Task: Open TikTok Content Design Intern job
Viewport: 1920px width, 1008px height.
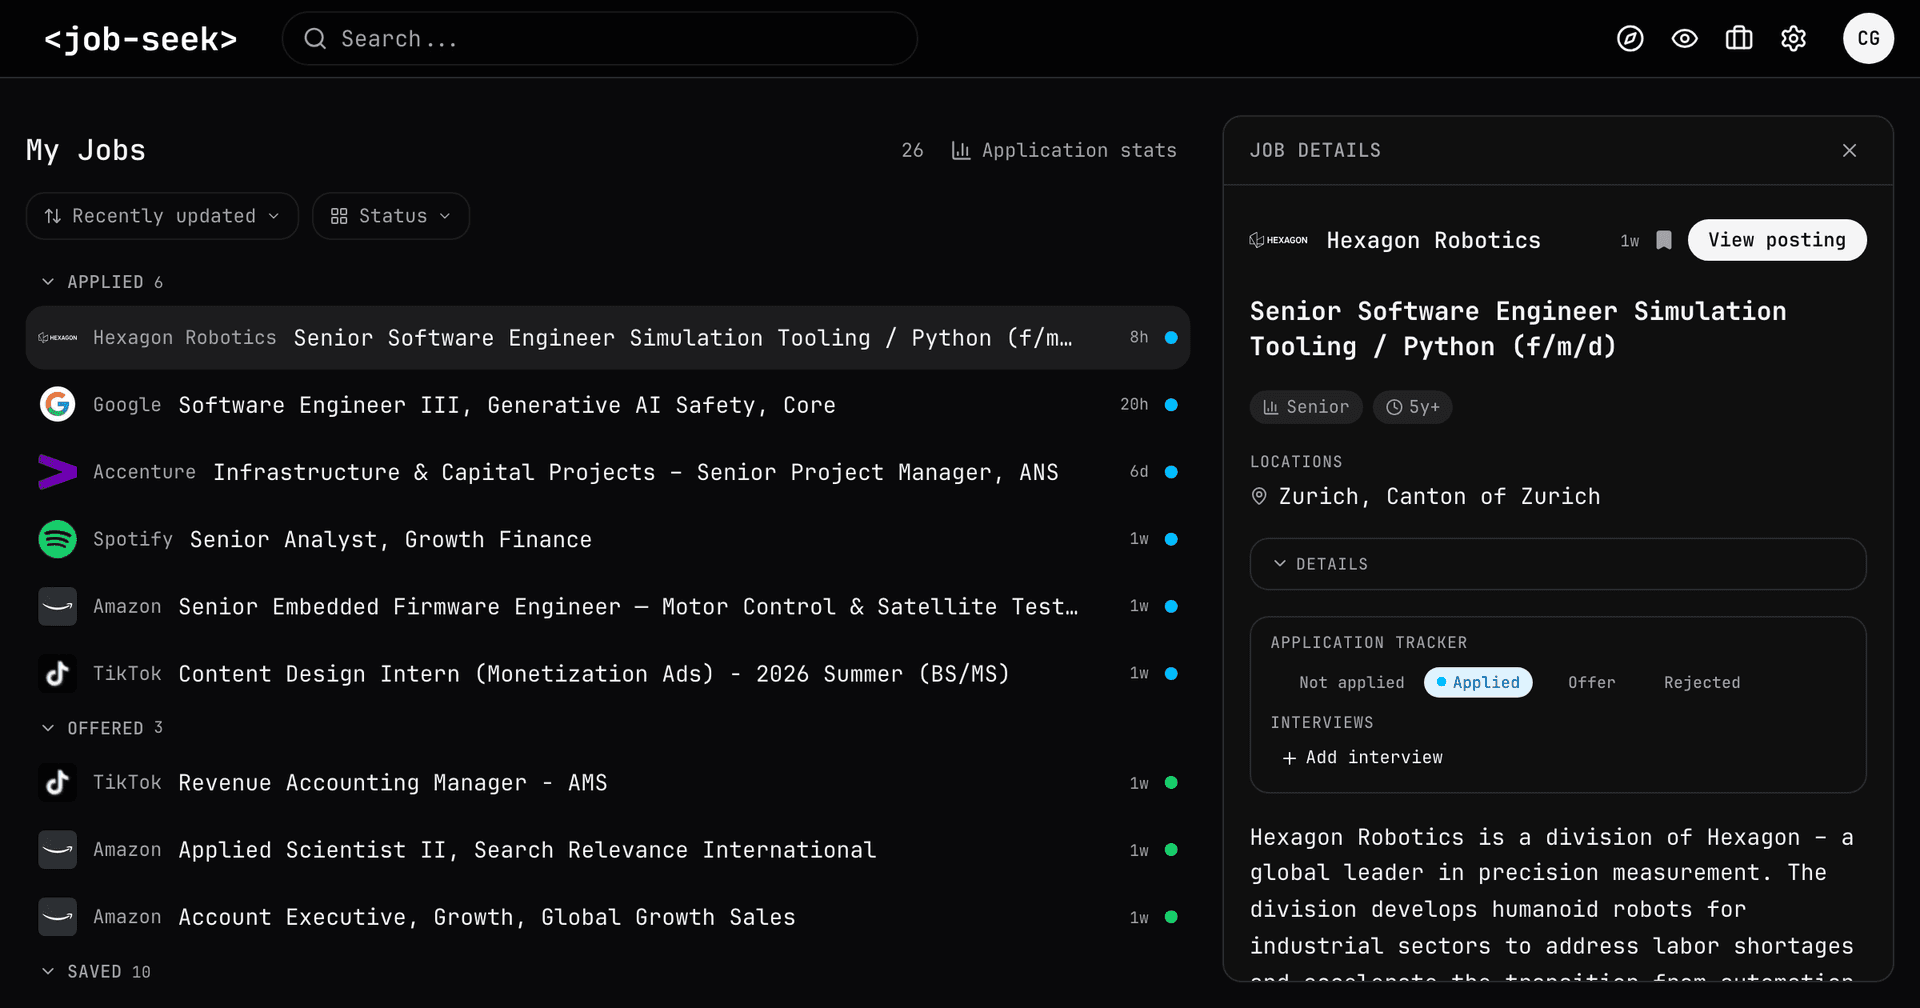Action: 608,673
